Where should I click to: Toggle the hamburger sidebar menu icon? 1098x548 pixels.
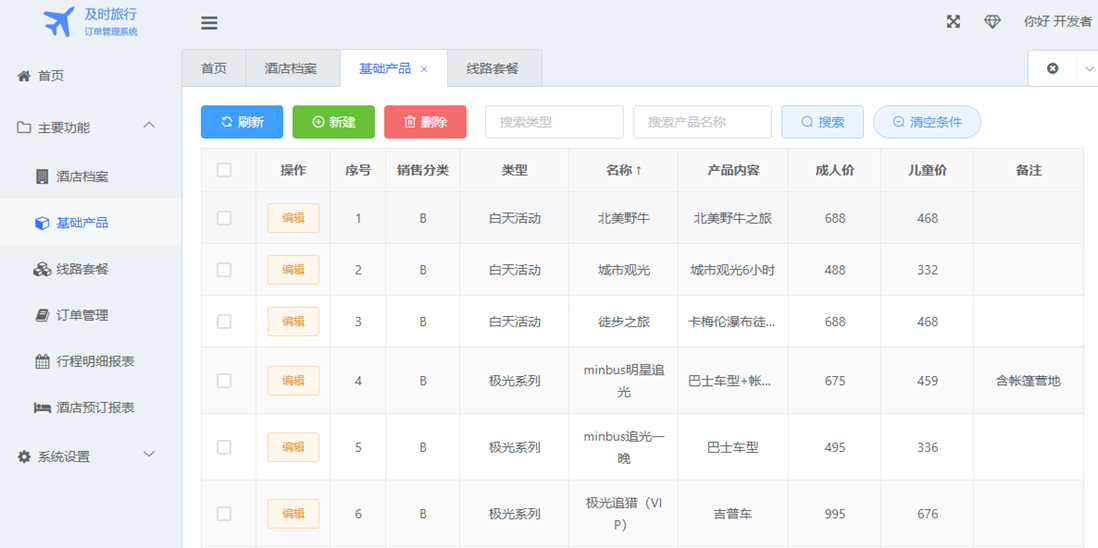pos(209,23)
